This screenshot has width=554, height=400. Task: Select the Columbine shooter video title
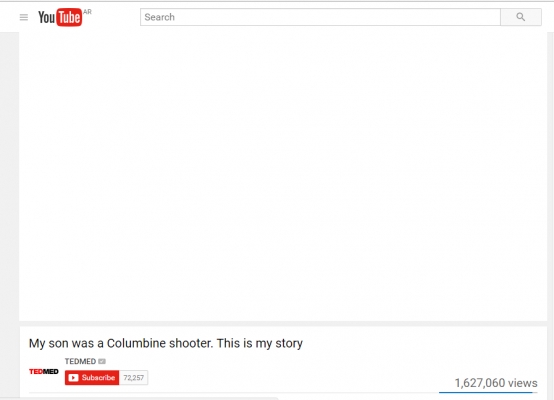click(x=166, y=343)
